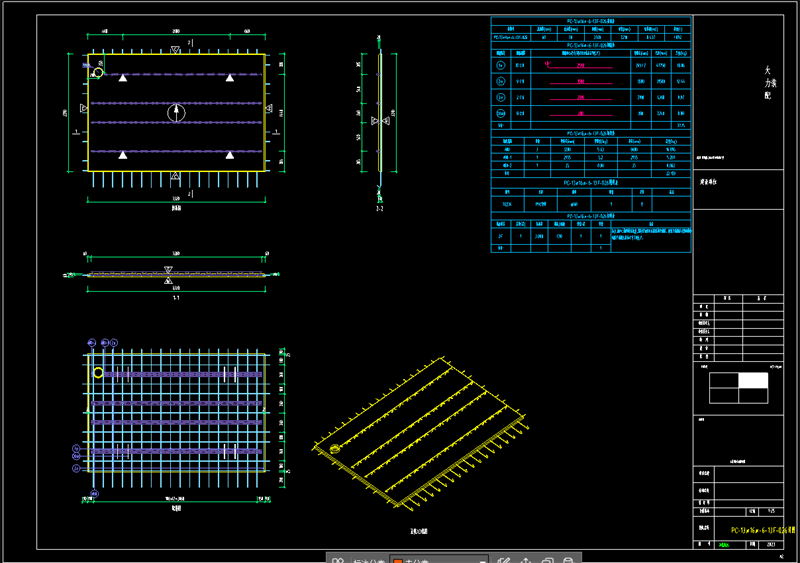
Task: Click the '2023' date cell in title block
Action: [771, 545]
